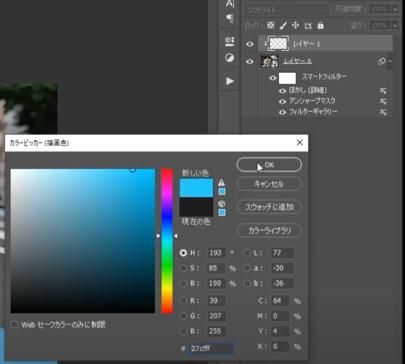The image size is (405, 364).
Task: Open the ソフトライト blend mode dropdown
Action: click(287, 10)
